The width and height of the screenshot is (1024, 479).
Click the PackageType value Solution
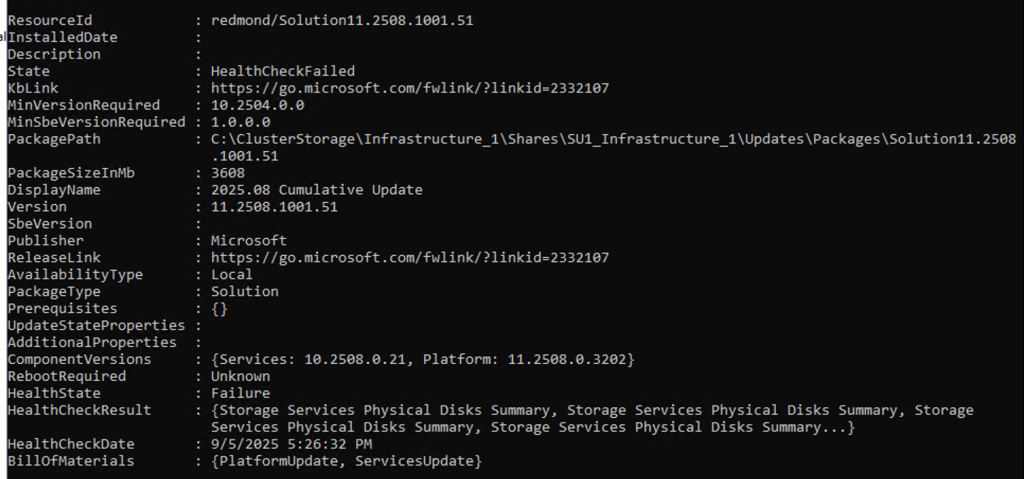244,291
